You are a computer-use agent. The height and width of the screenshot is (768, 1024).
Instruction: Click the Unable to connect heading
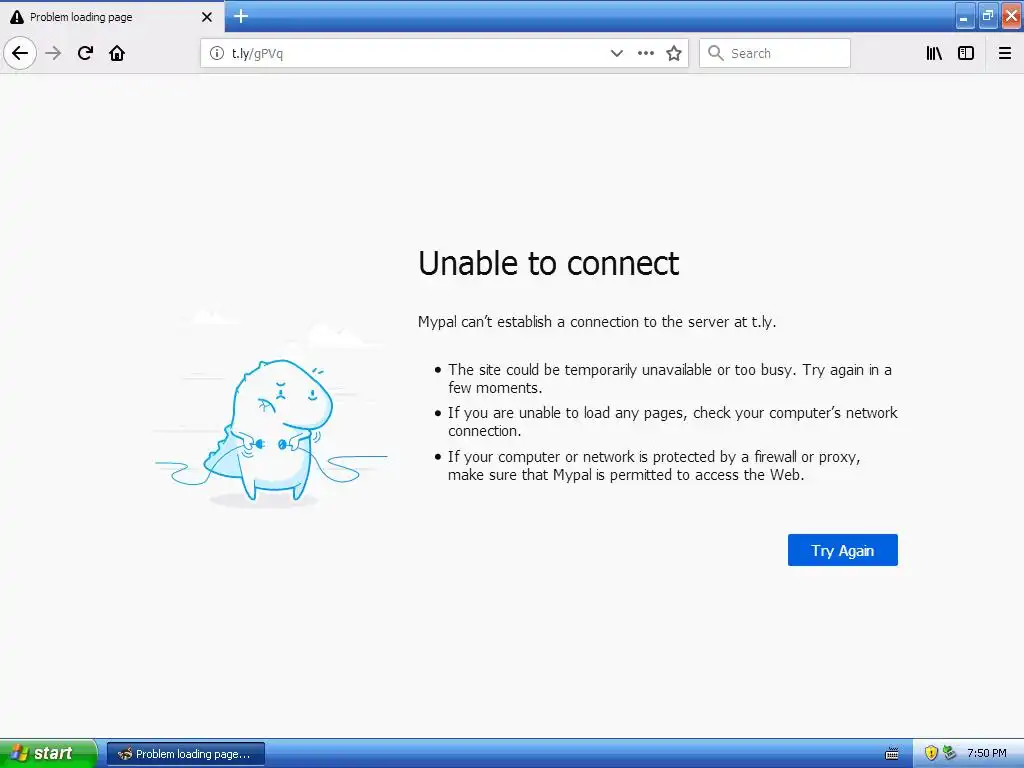tap(549, 263)
